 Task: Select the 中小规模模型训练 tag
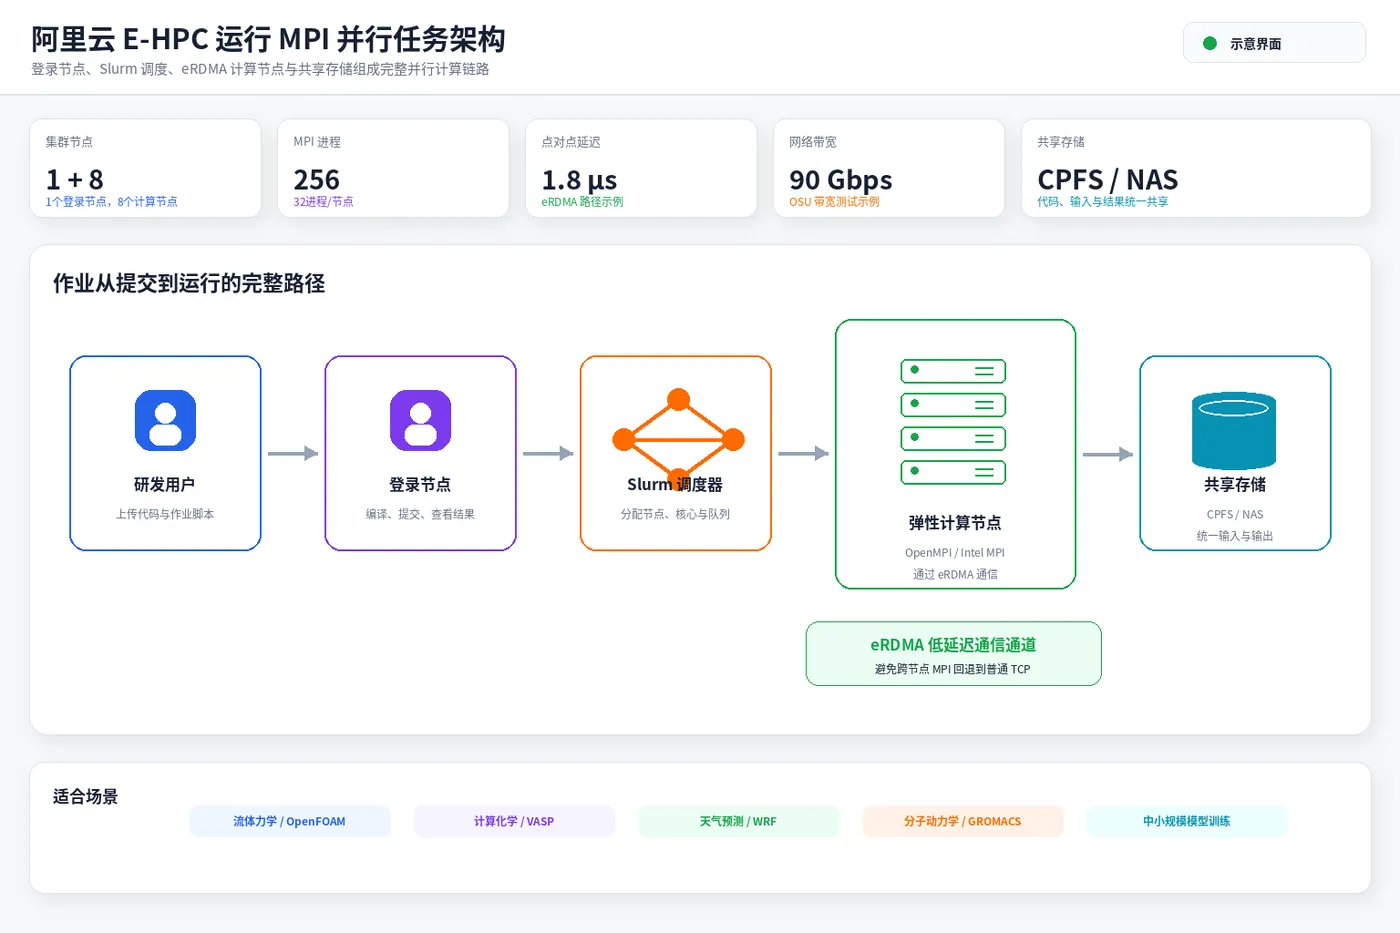[x=1186, y=821]
